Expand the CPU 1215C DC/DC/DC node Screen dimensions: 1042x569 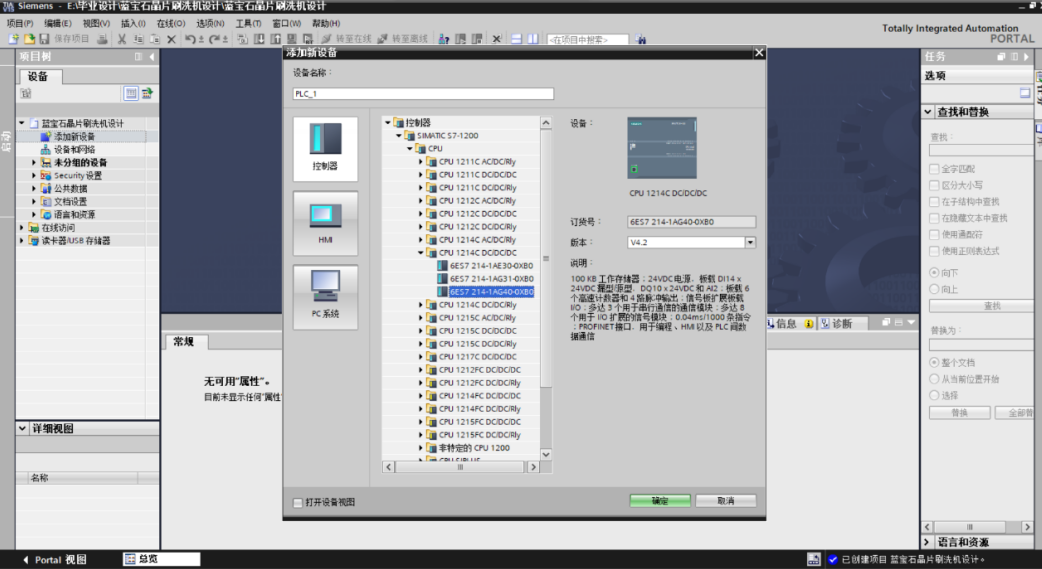pos(421,331)
